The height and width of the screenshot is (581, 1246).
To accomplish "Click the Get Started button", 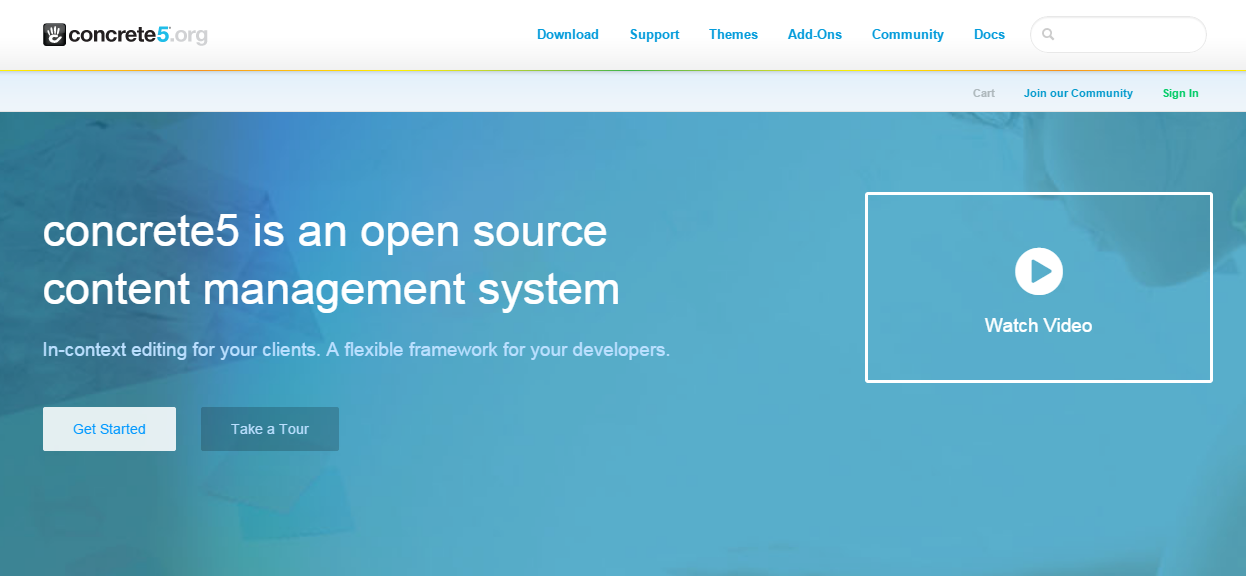I will 109,429.
